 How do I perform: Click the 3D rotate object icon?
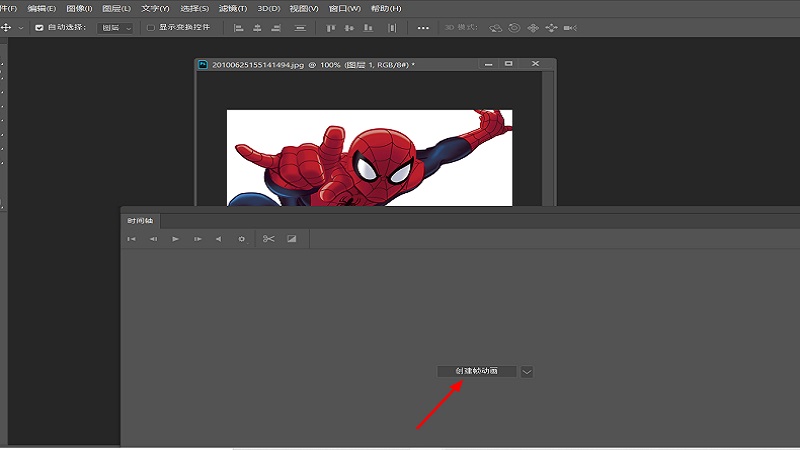coord(495,28)
